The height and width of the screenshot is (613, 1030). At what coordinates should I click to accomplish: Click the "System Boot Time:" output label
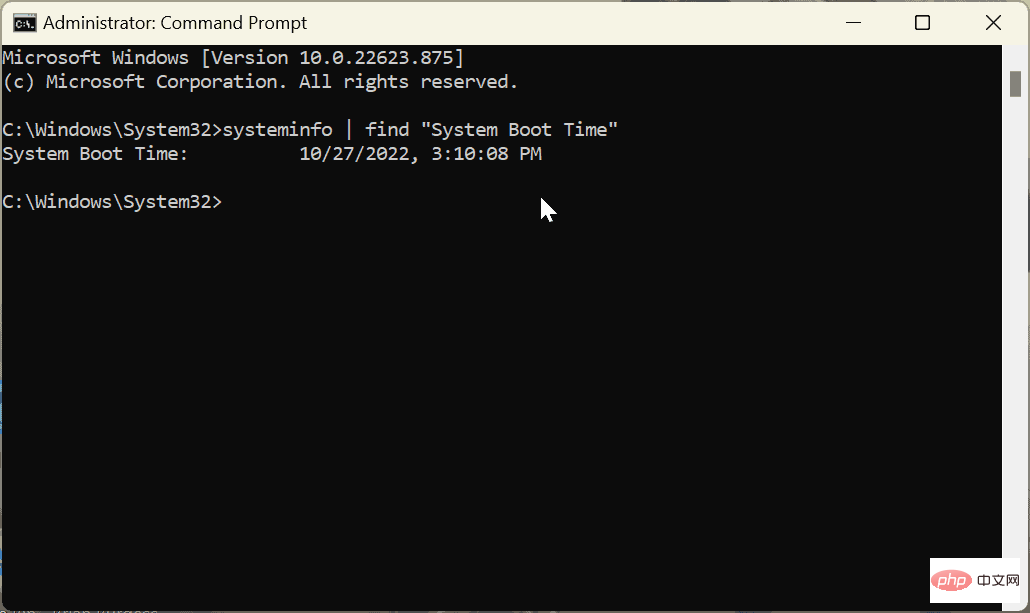coord(95,154)
